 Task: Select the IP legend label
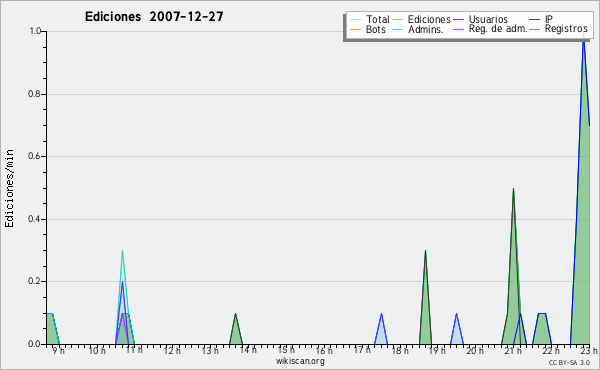pyautogui.click(x=549, y=19)
